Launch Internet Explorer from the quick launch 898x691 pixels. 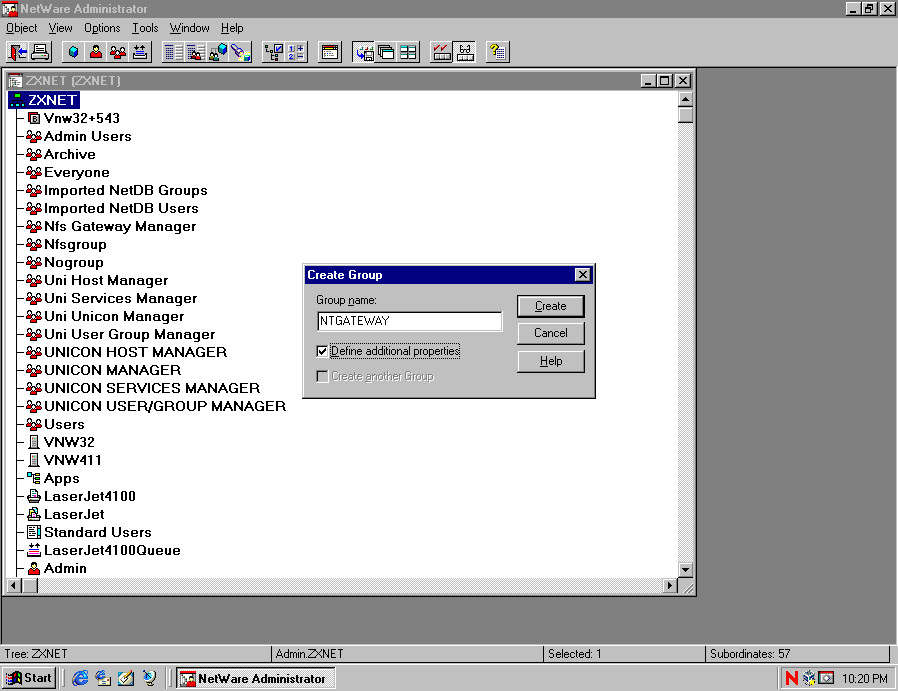click(80, 678)
